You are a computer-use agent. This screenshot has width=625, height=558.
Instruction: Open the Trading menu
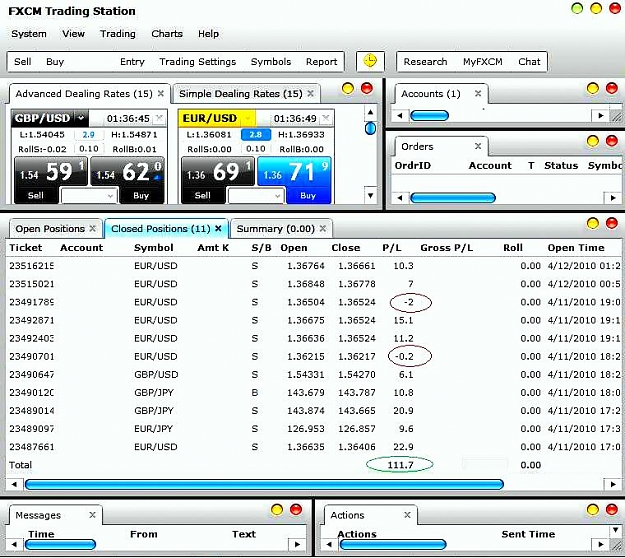point(118,34)
